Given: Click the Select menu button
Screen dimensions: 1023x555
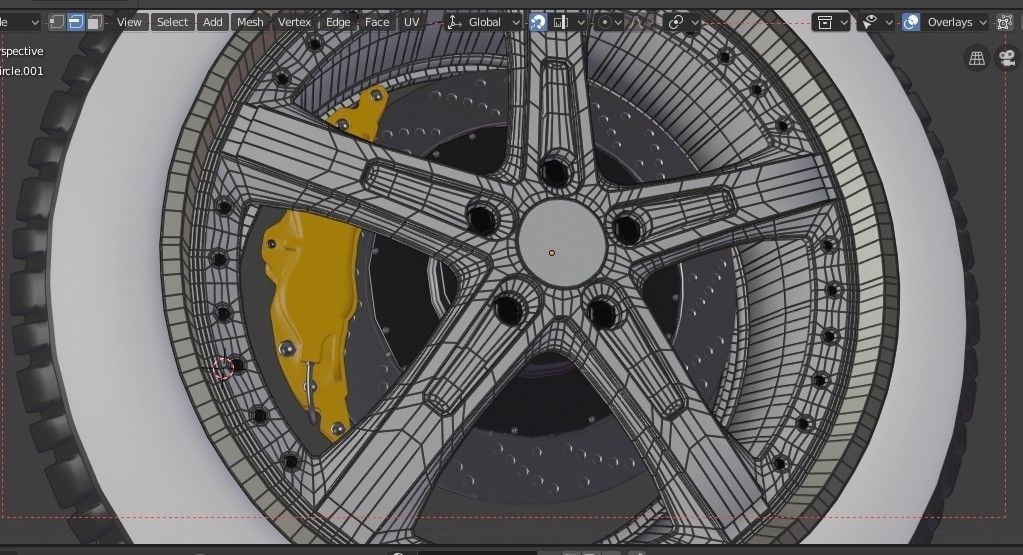Looking at the screenshot, I should [172, 22].
